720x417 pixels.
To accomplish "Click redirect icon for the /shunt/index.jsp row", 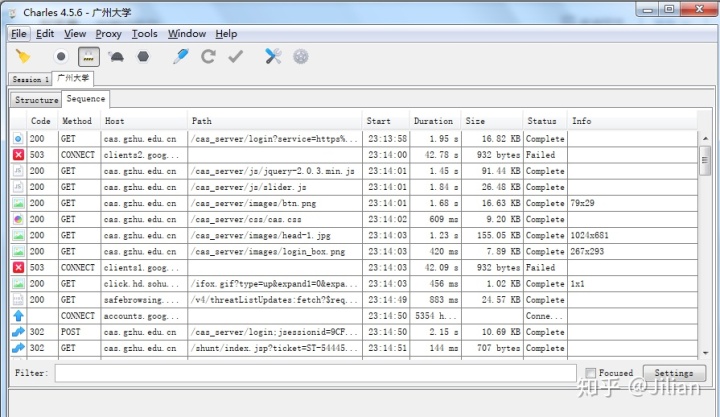I will pos(18,348).
